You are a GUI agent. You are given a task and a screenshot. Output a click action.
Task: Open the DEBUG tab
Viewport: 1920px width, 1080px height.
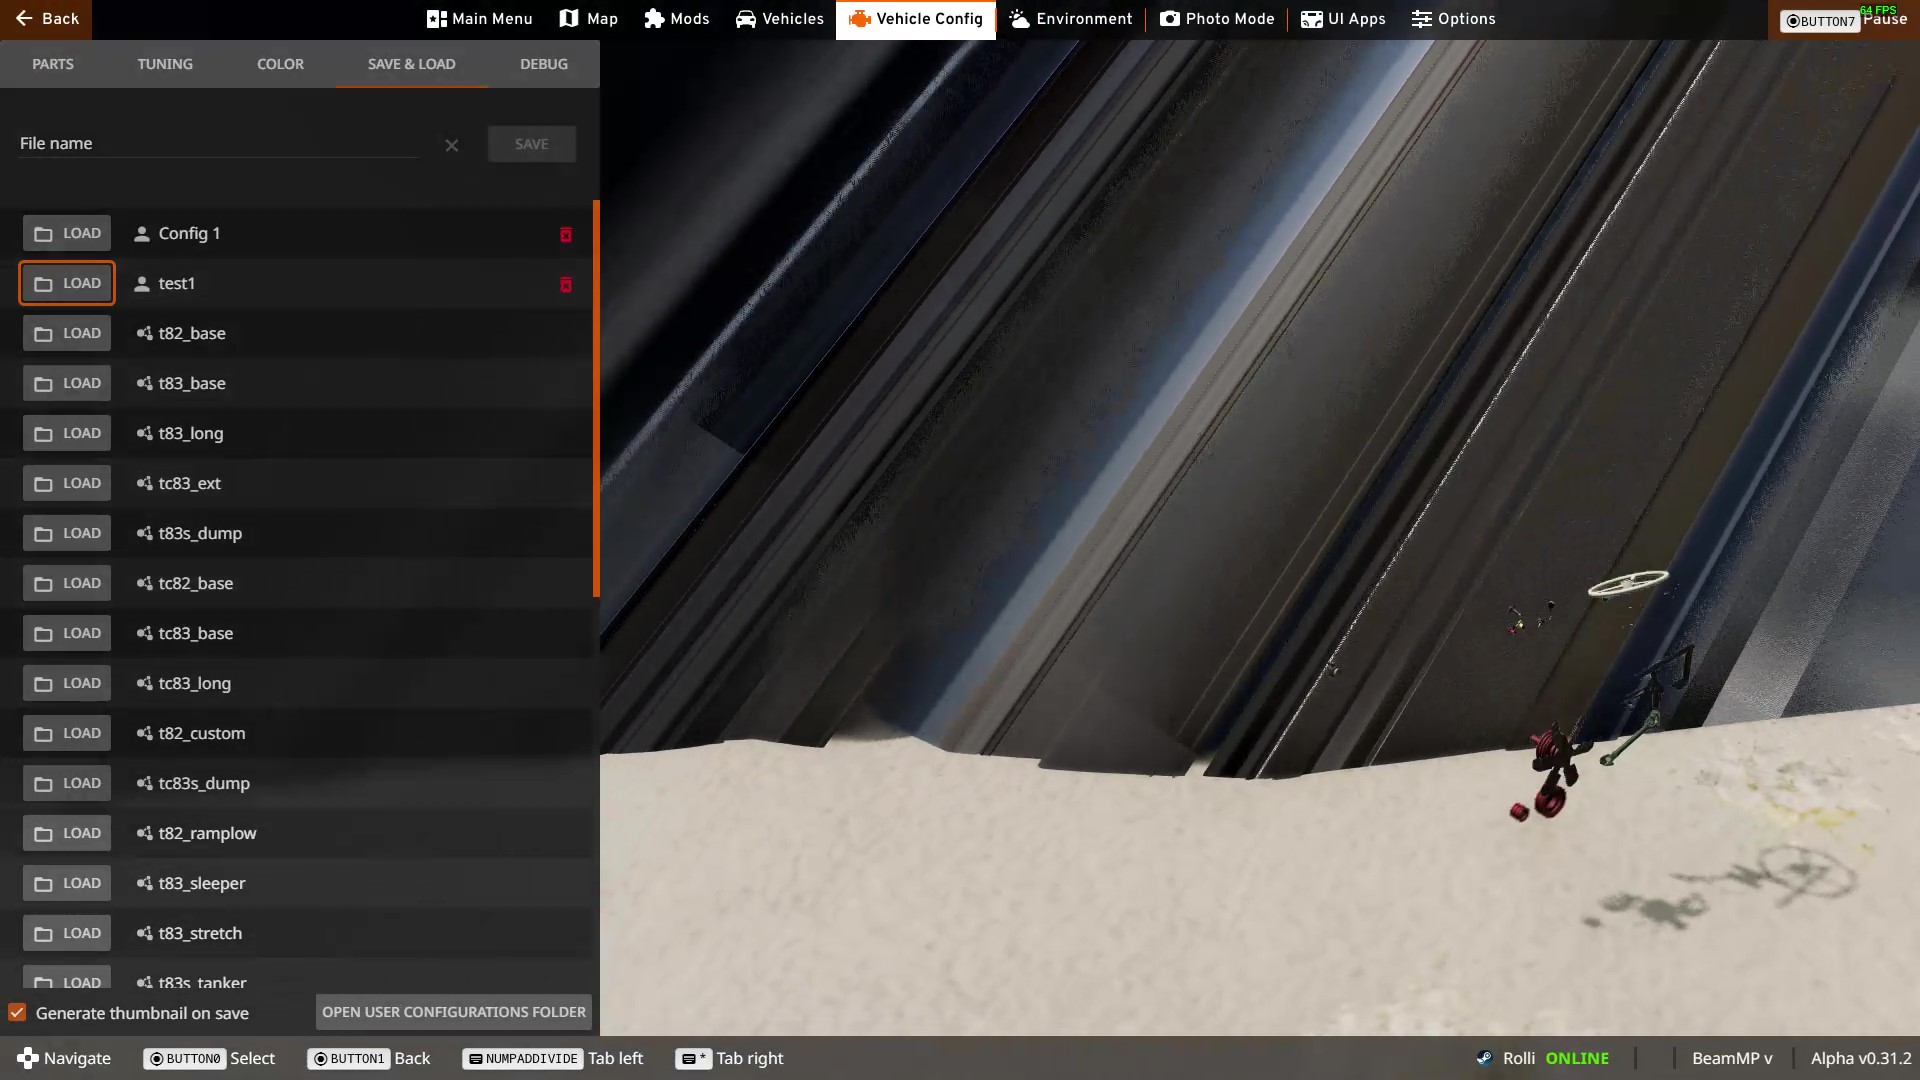tap(543, 64)
